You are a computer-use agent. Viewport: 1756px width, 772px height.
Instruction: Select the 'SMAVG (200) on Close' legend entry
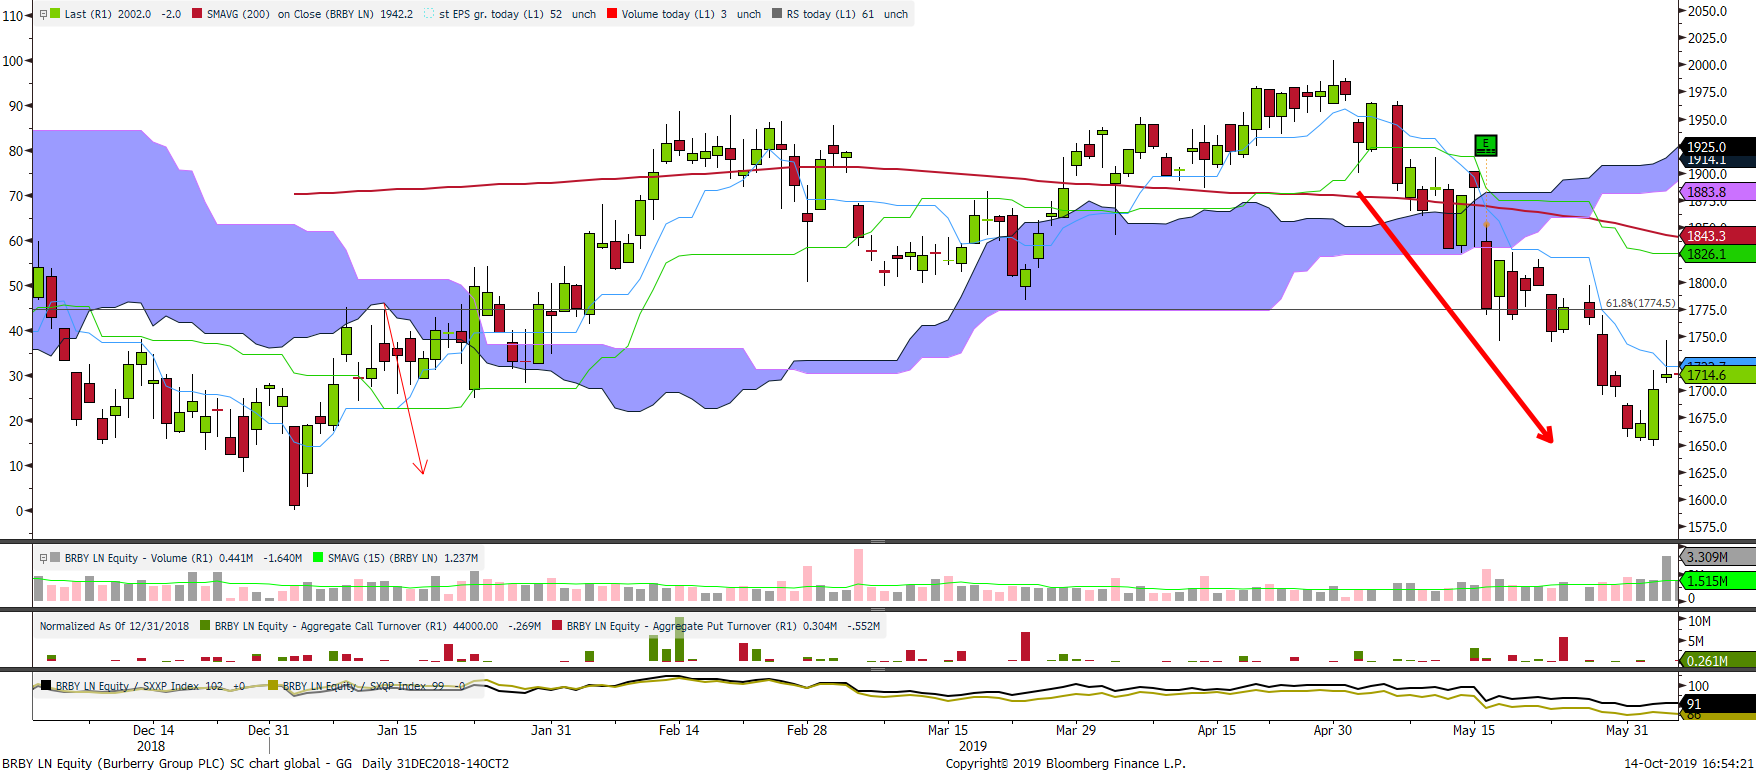[x=309, y=14]
